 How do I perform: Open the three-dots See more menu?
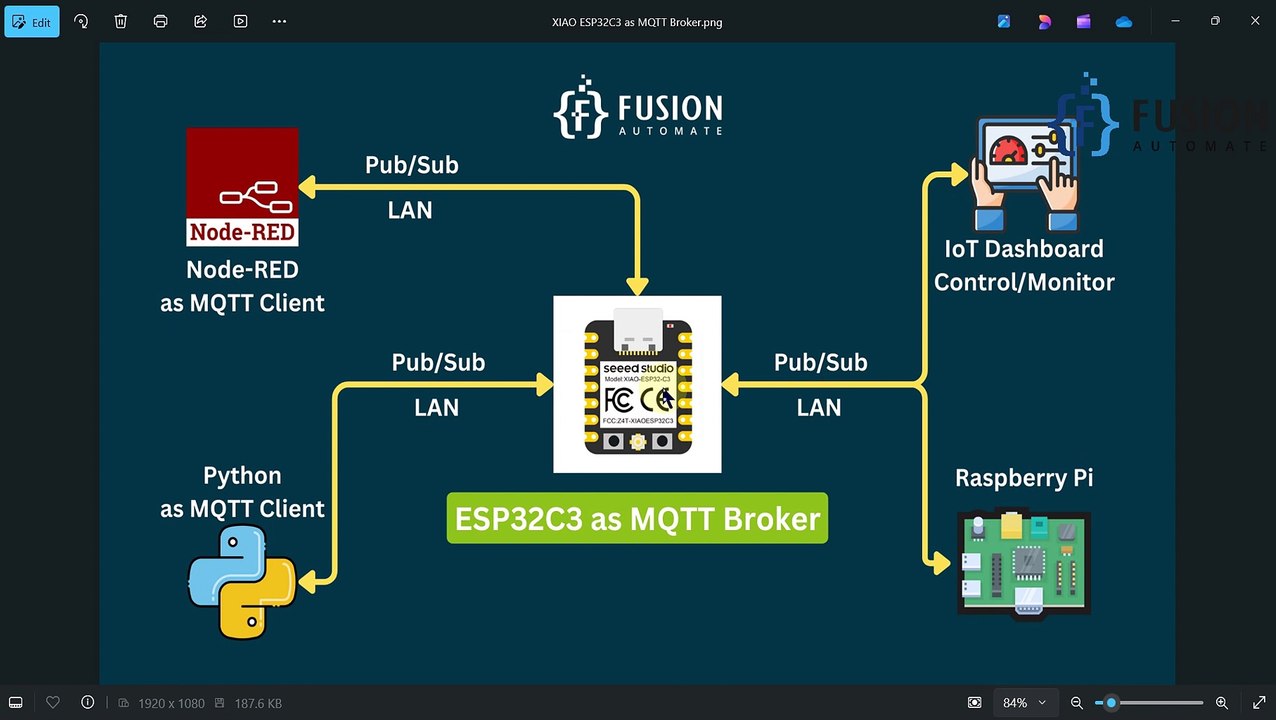point(280,21)
